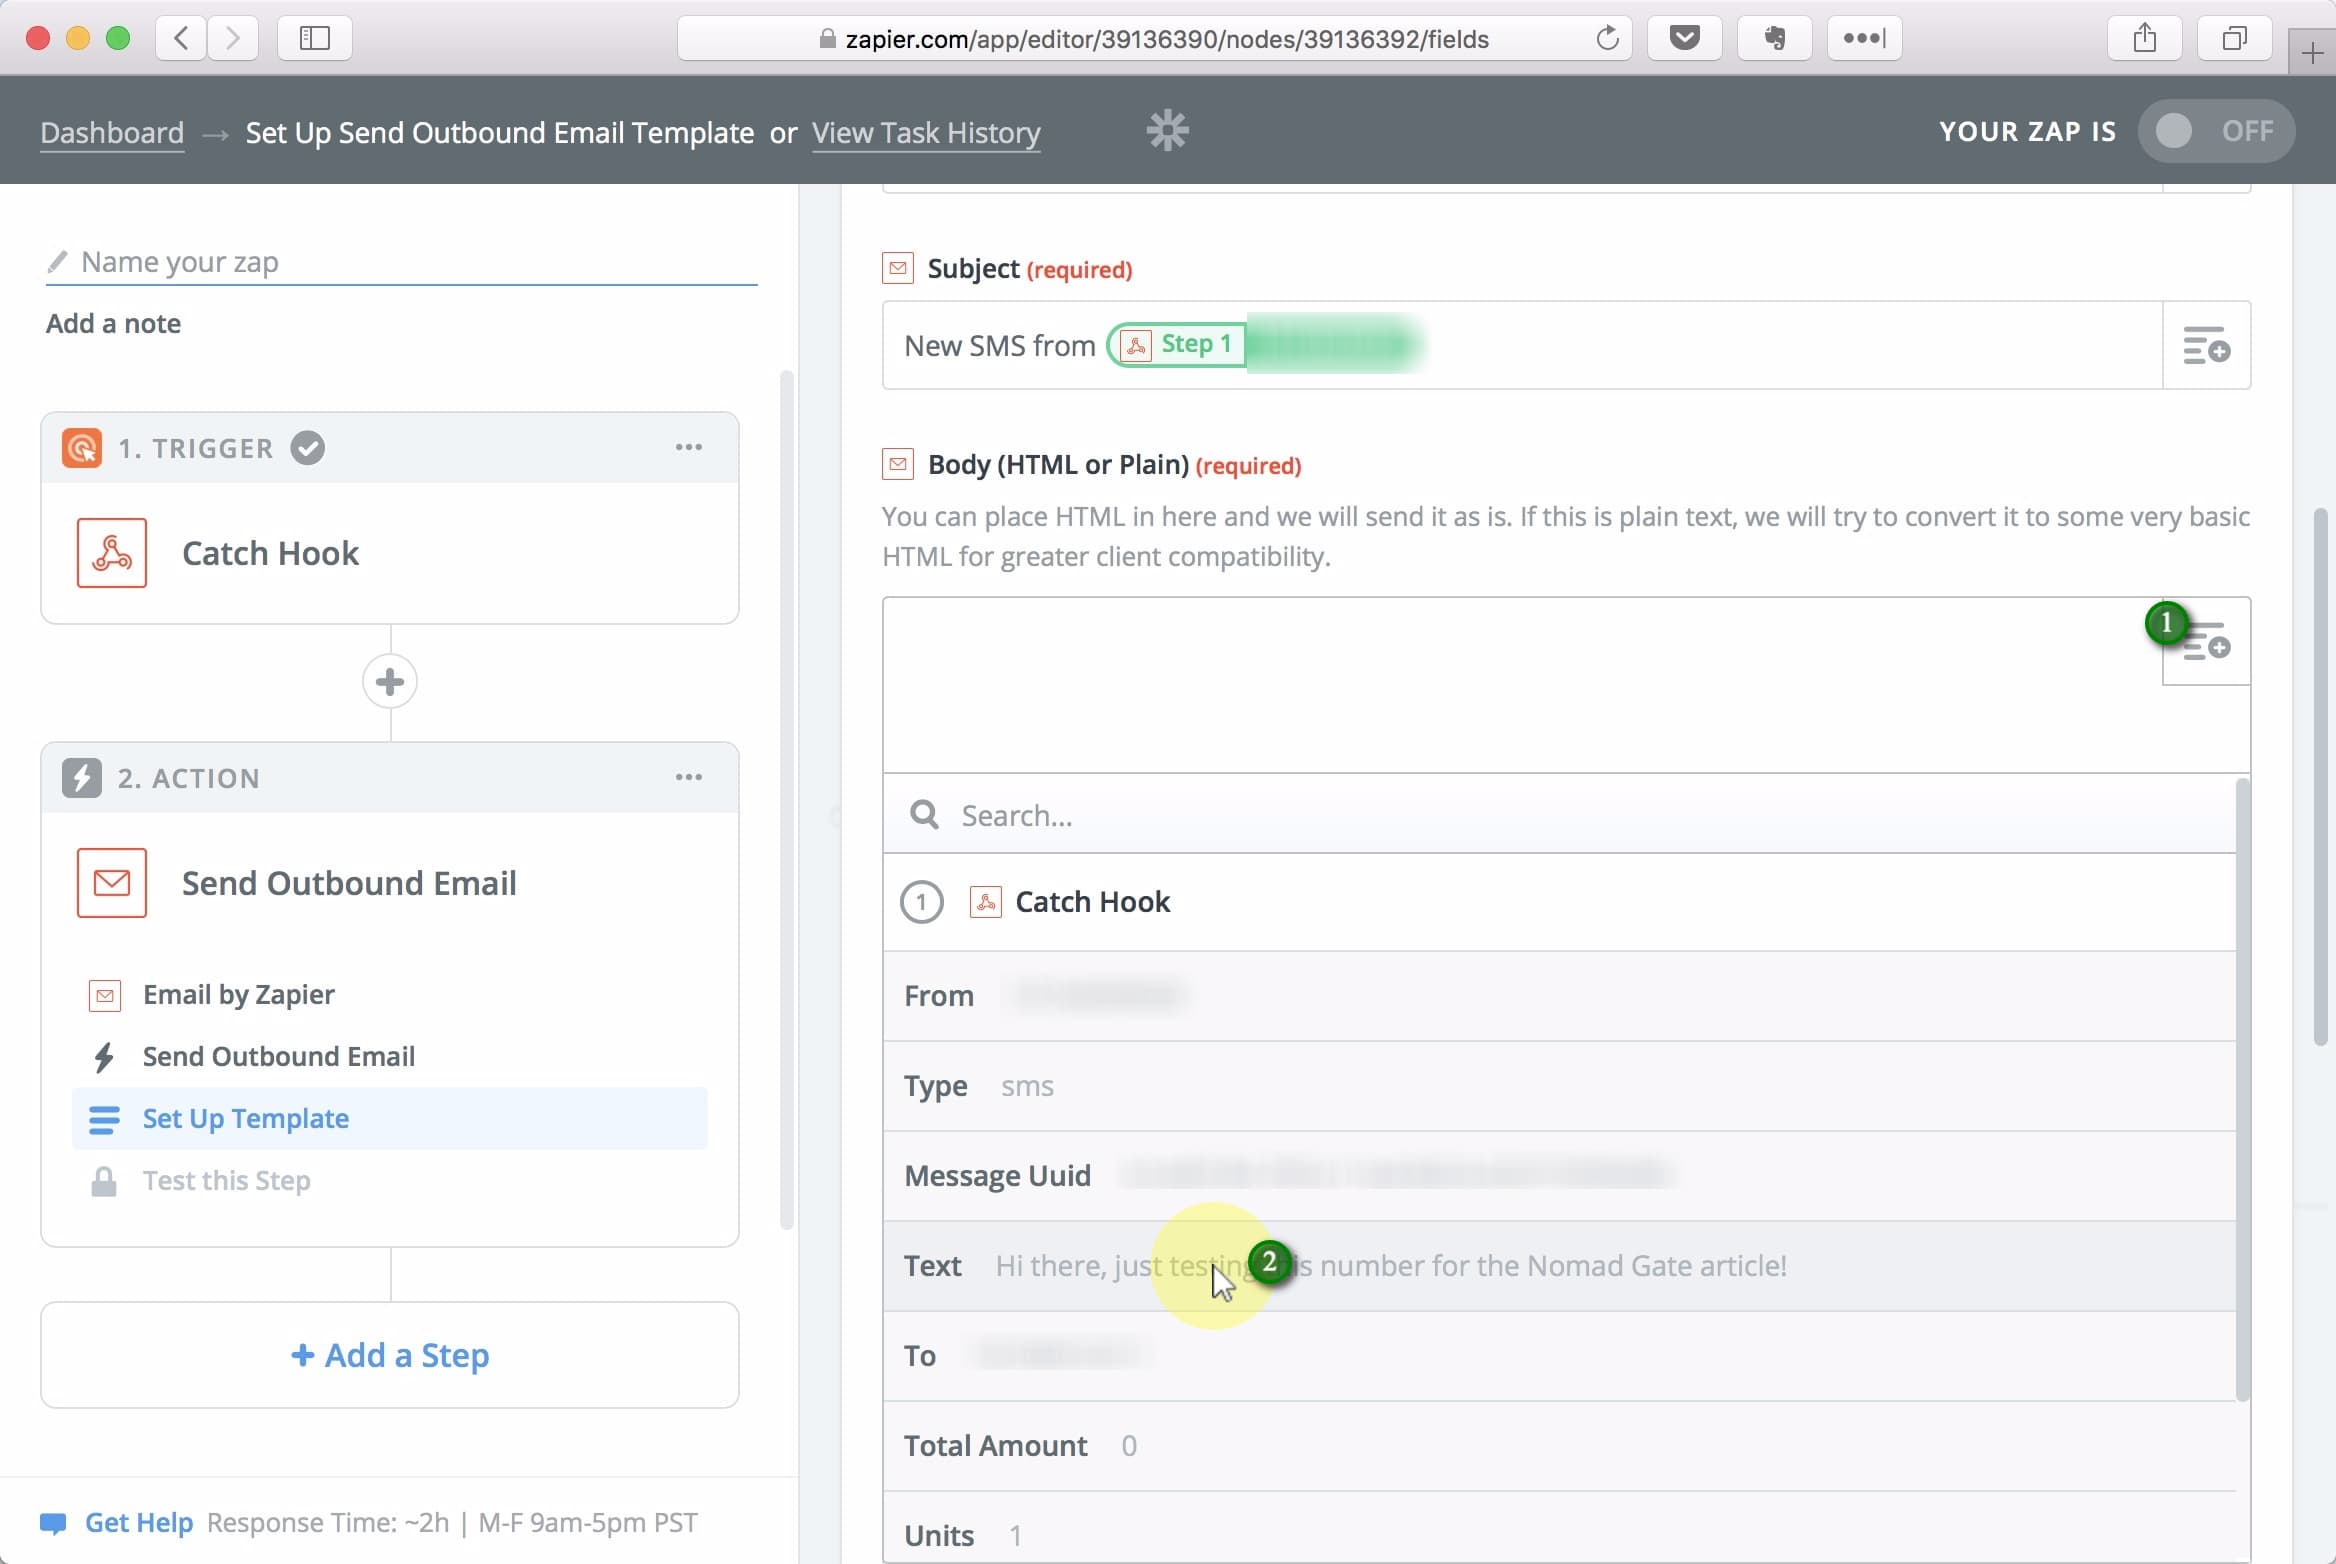Open a new tab with plus button

pos(2312,53)
